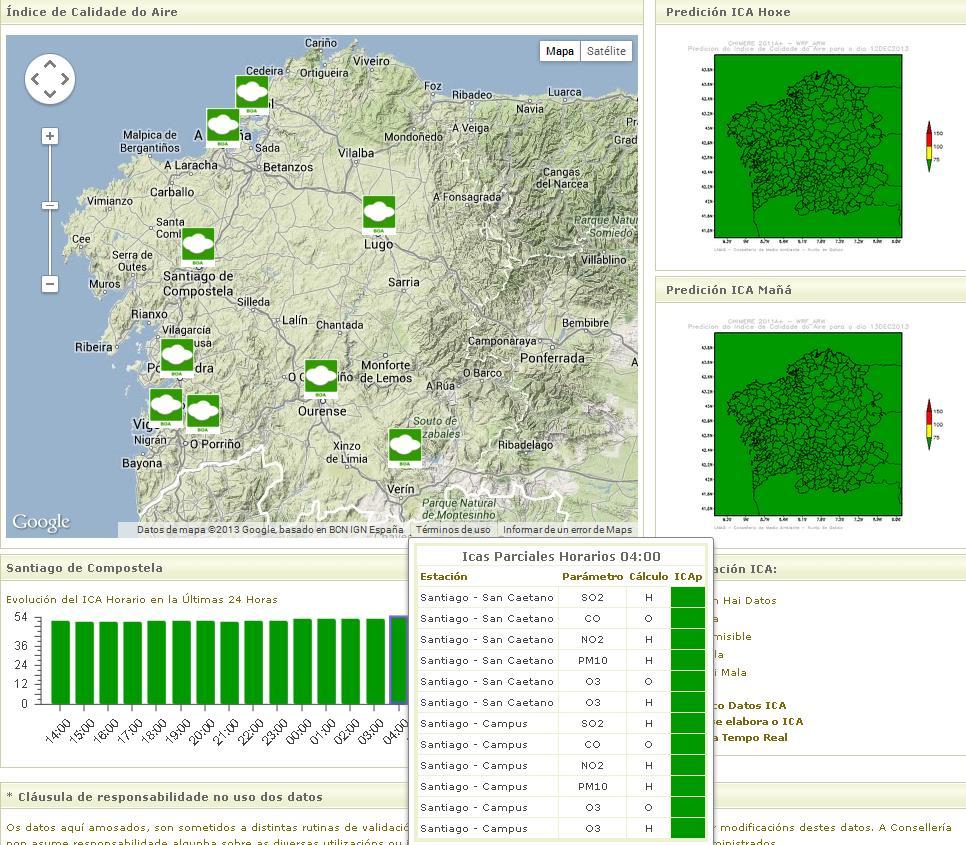Click the highlighted 04:00 ICA bar
966x845 pixels.
(399, 660)
